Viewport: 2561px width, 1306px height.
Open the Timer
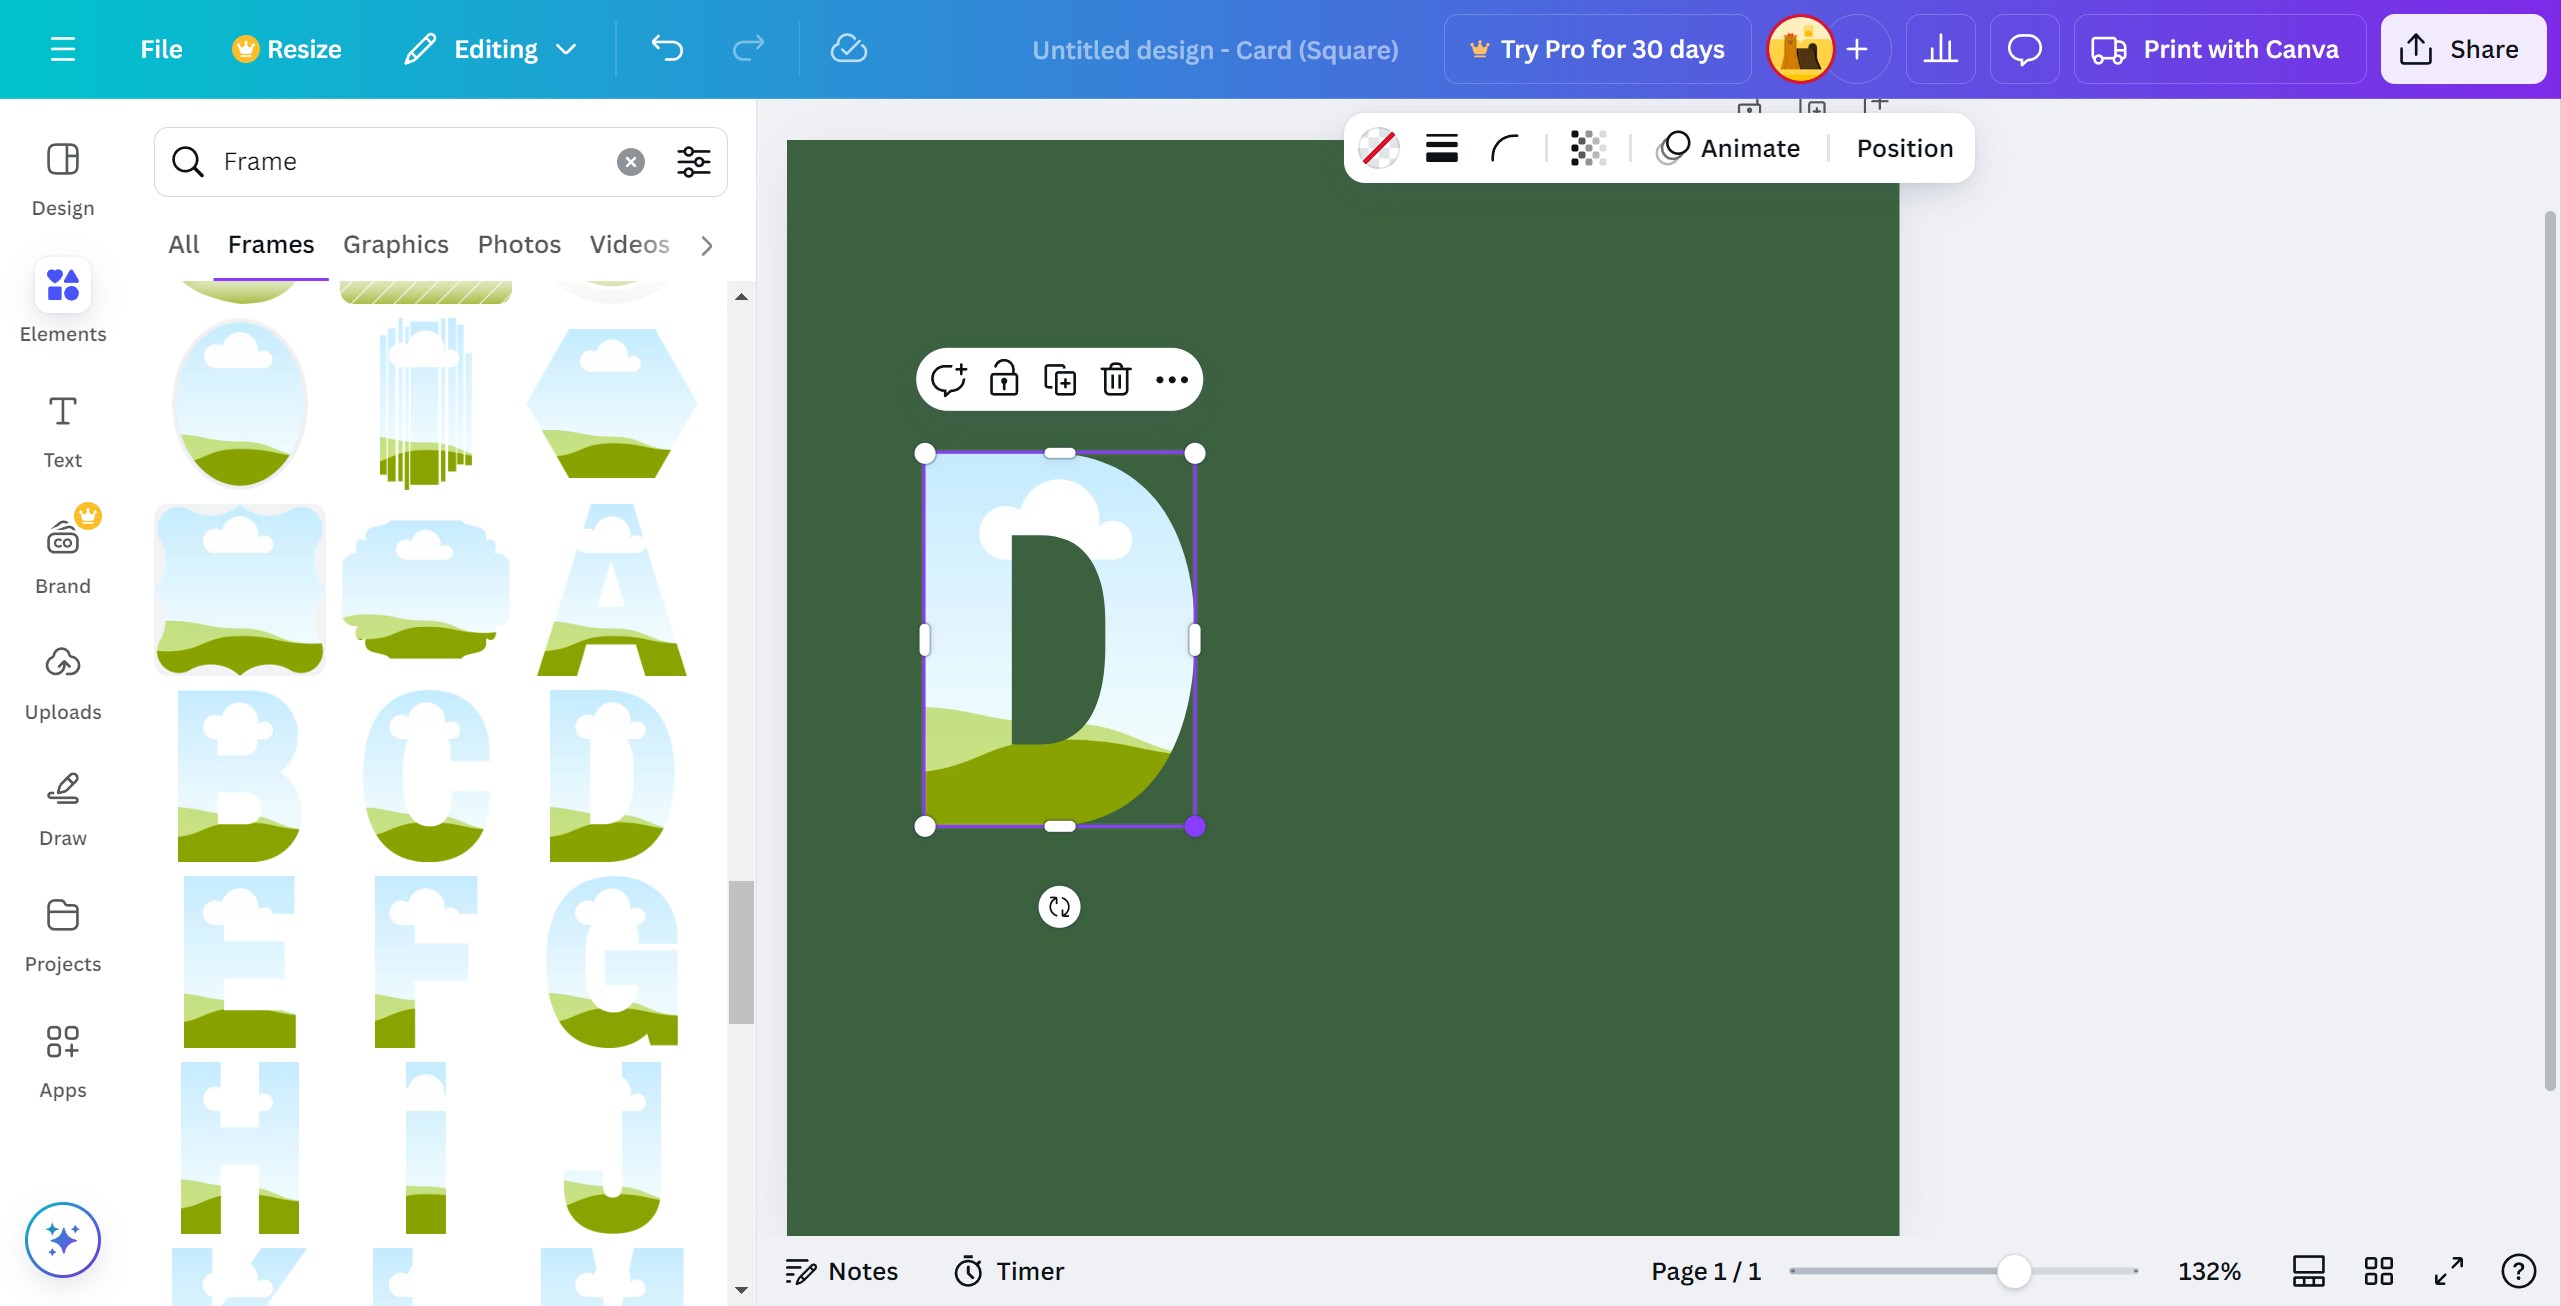tap(1008, 1271)
